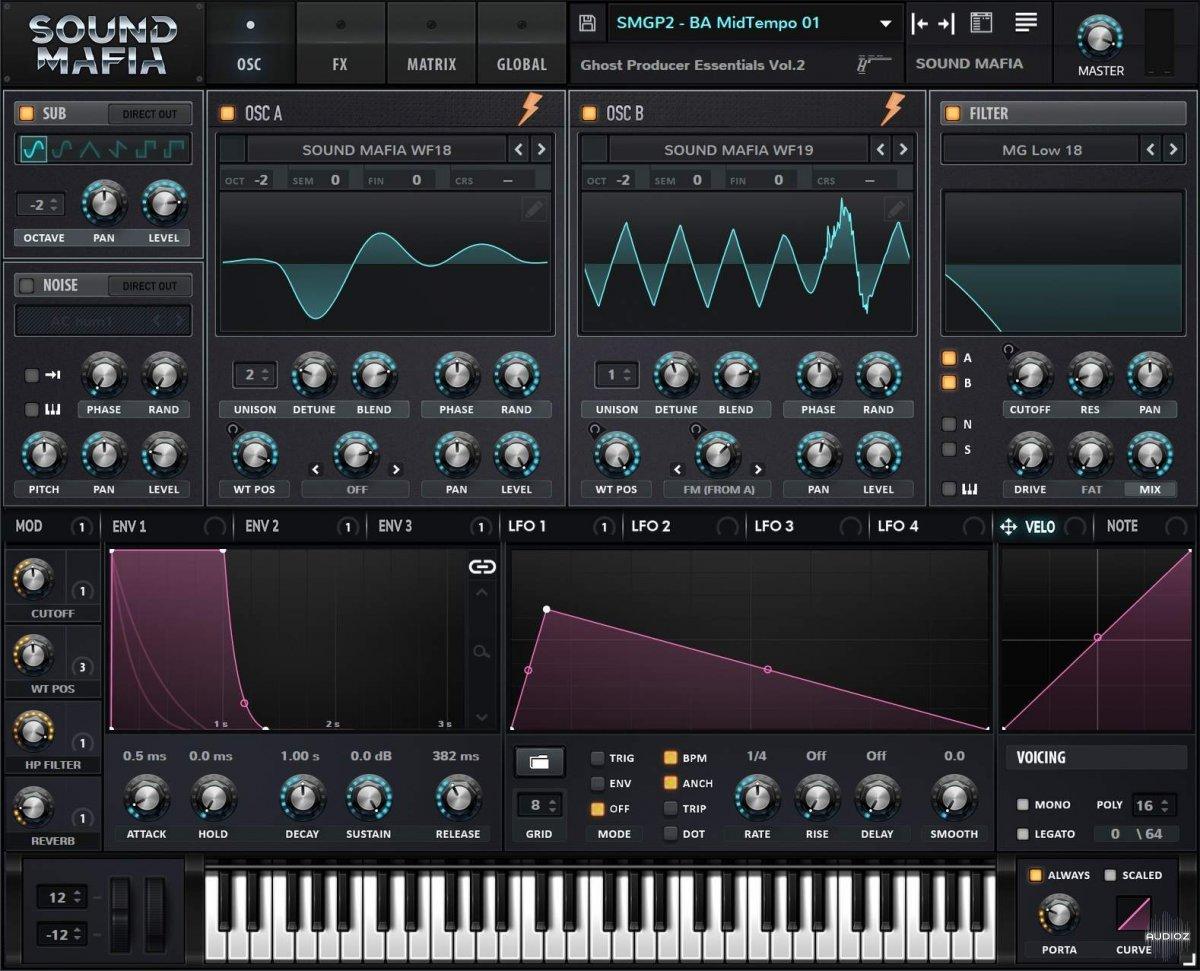Viewport: 1200px width, 971px height.
Task: Toggle the FILTER power switch
Action: coord(951,113)
